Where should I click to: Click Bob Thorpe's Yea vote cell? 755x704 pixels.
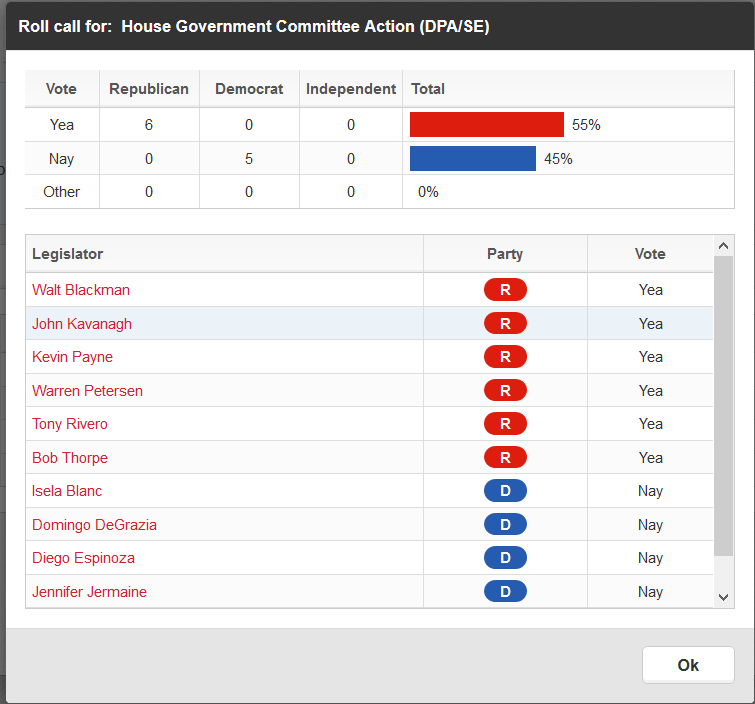pyautogui.click(x=651, y=457)
